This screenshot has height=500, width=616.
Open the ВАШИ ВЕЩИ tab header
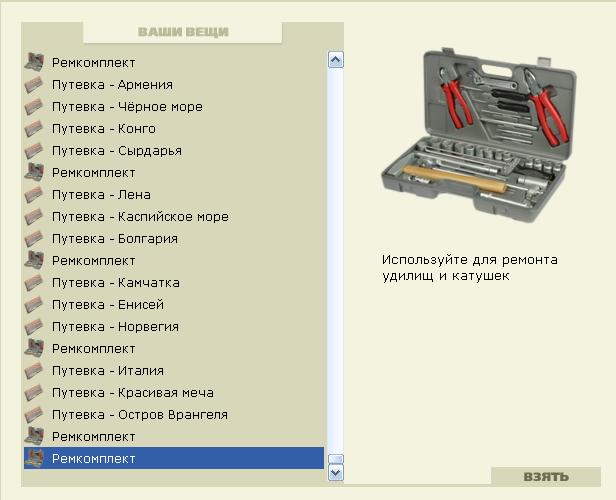[183, 32]
